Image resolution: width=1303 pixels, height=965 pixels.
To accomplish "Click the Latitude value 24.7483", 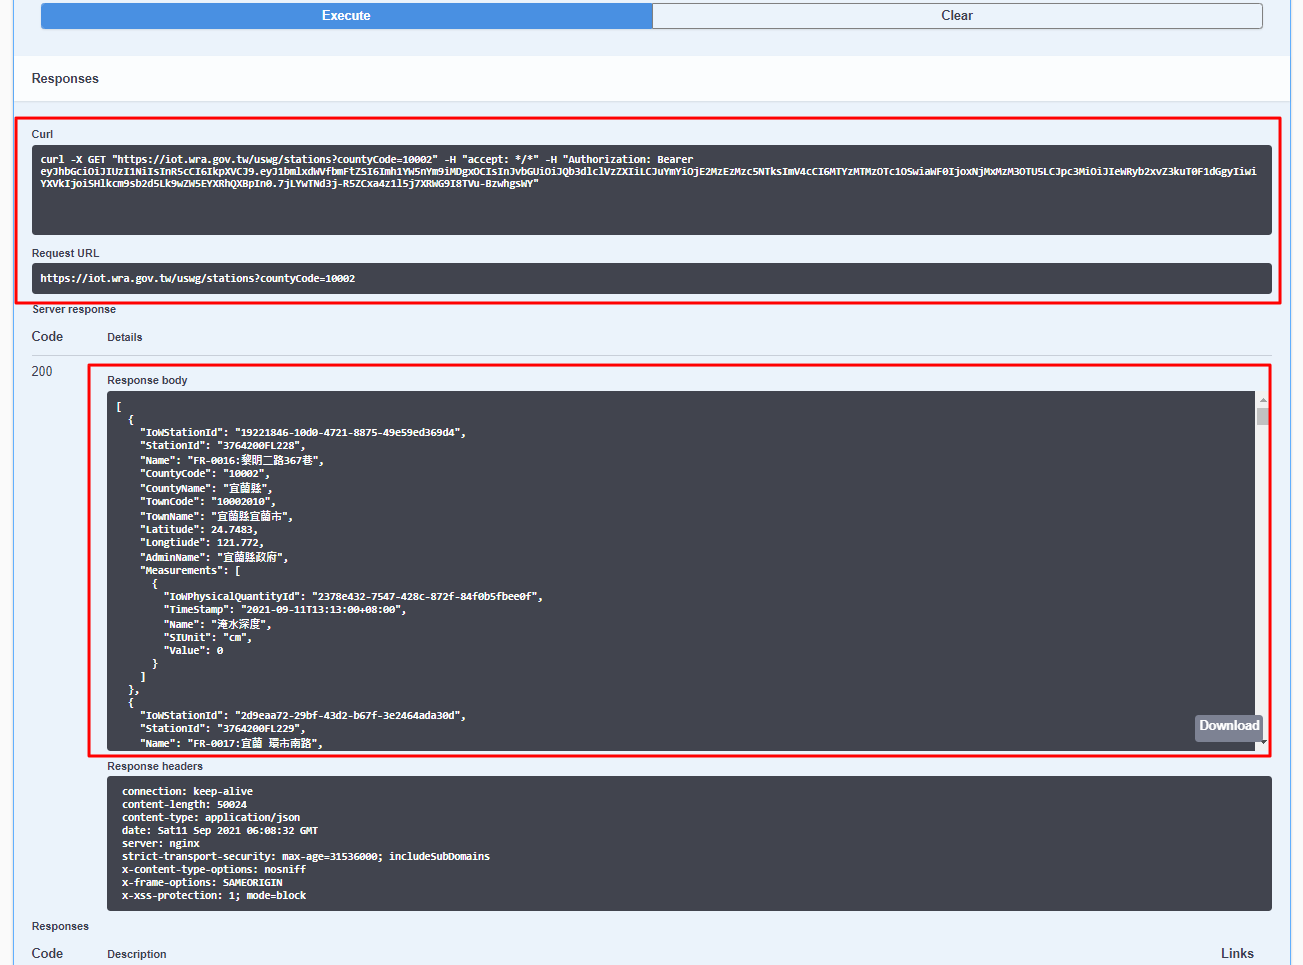I will 231,530.
